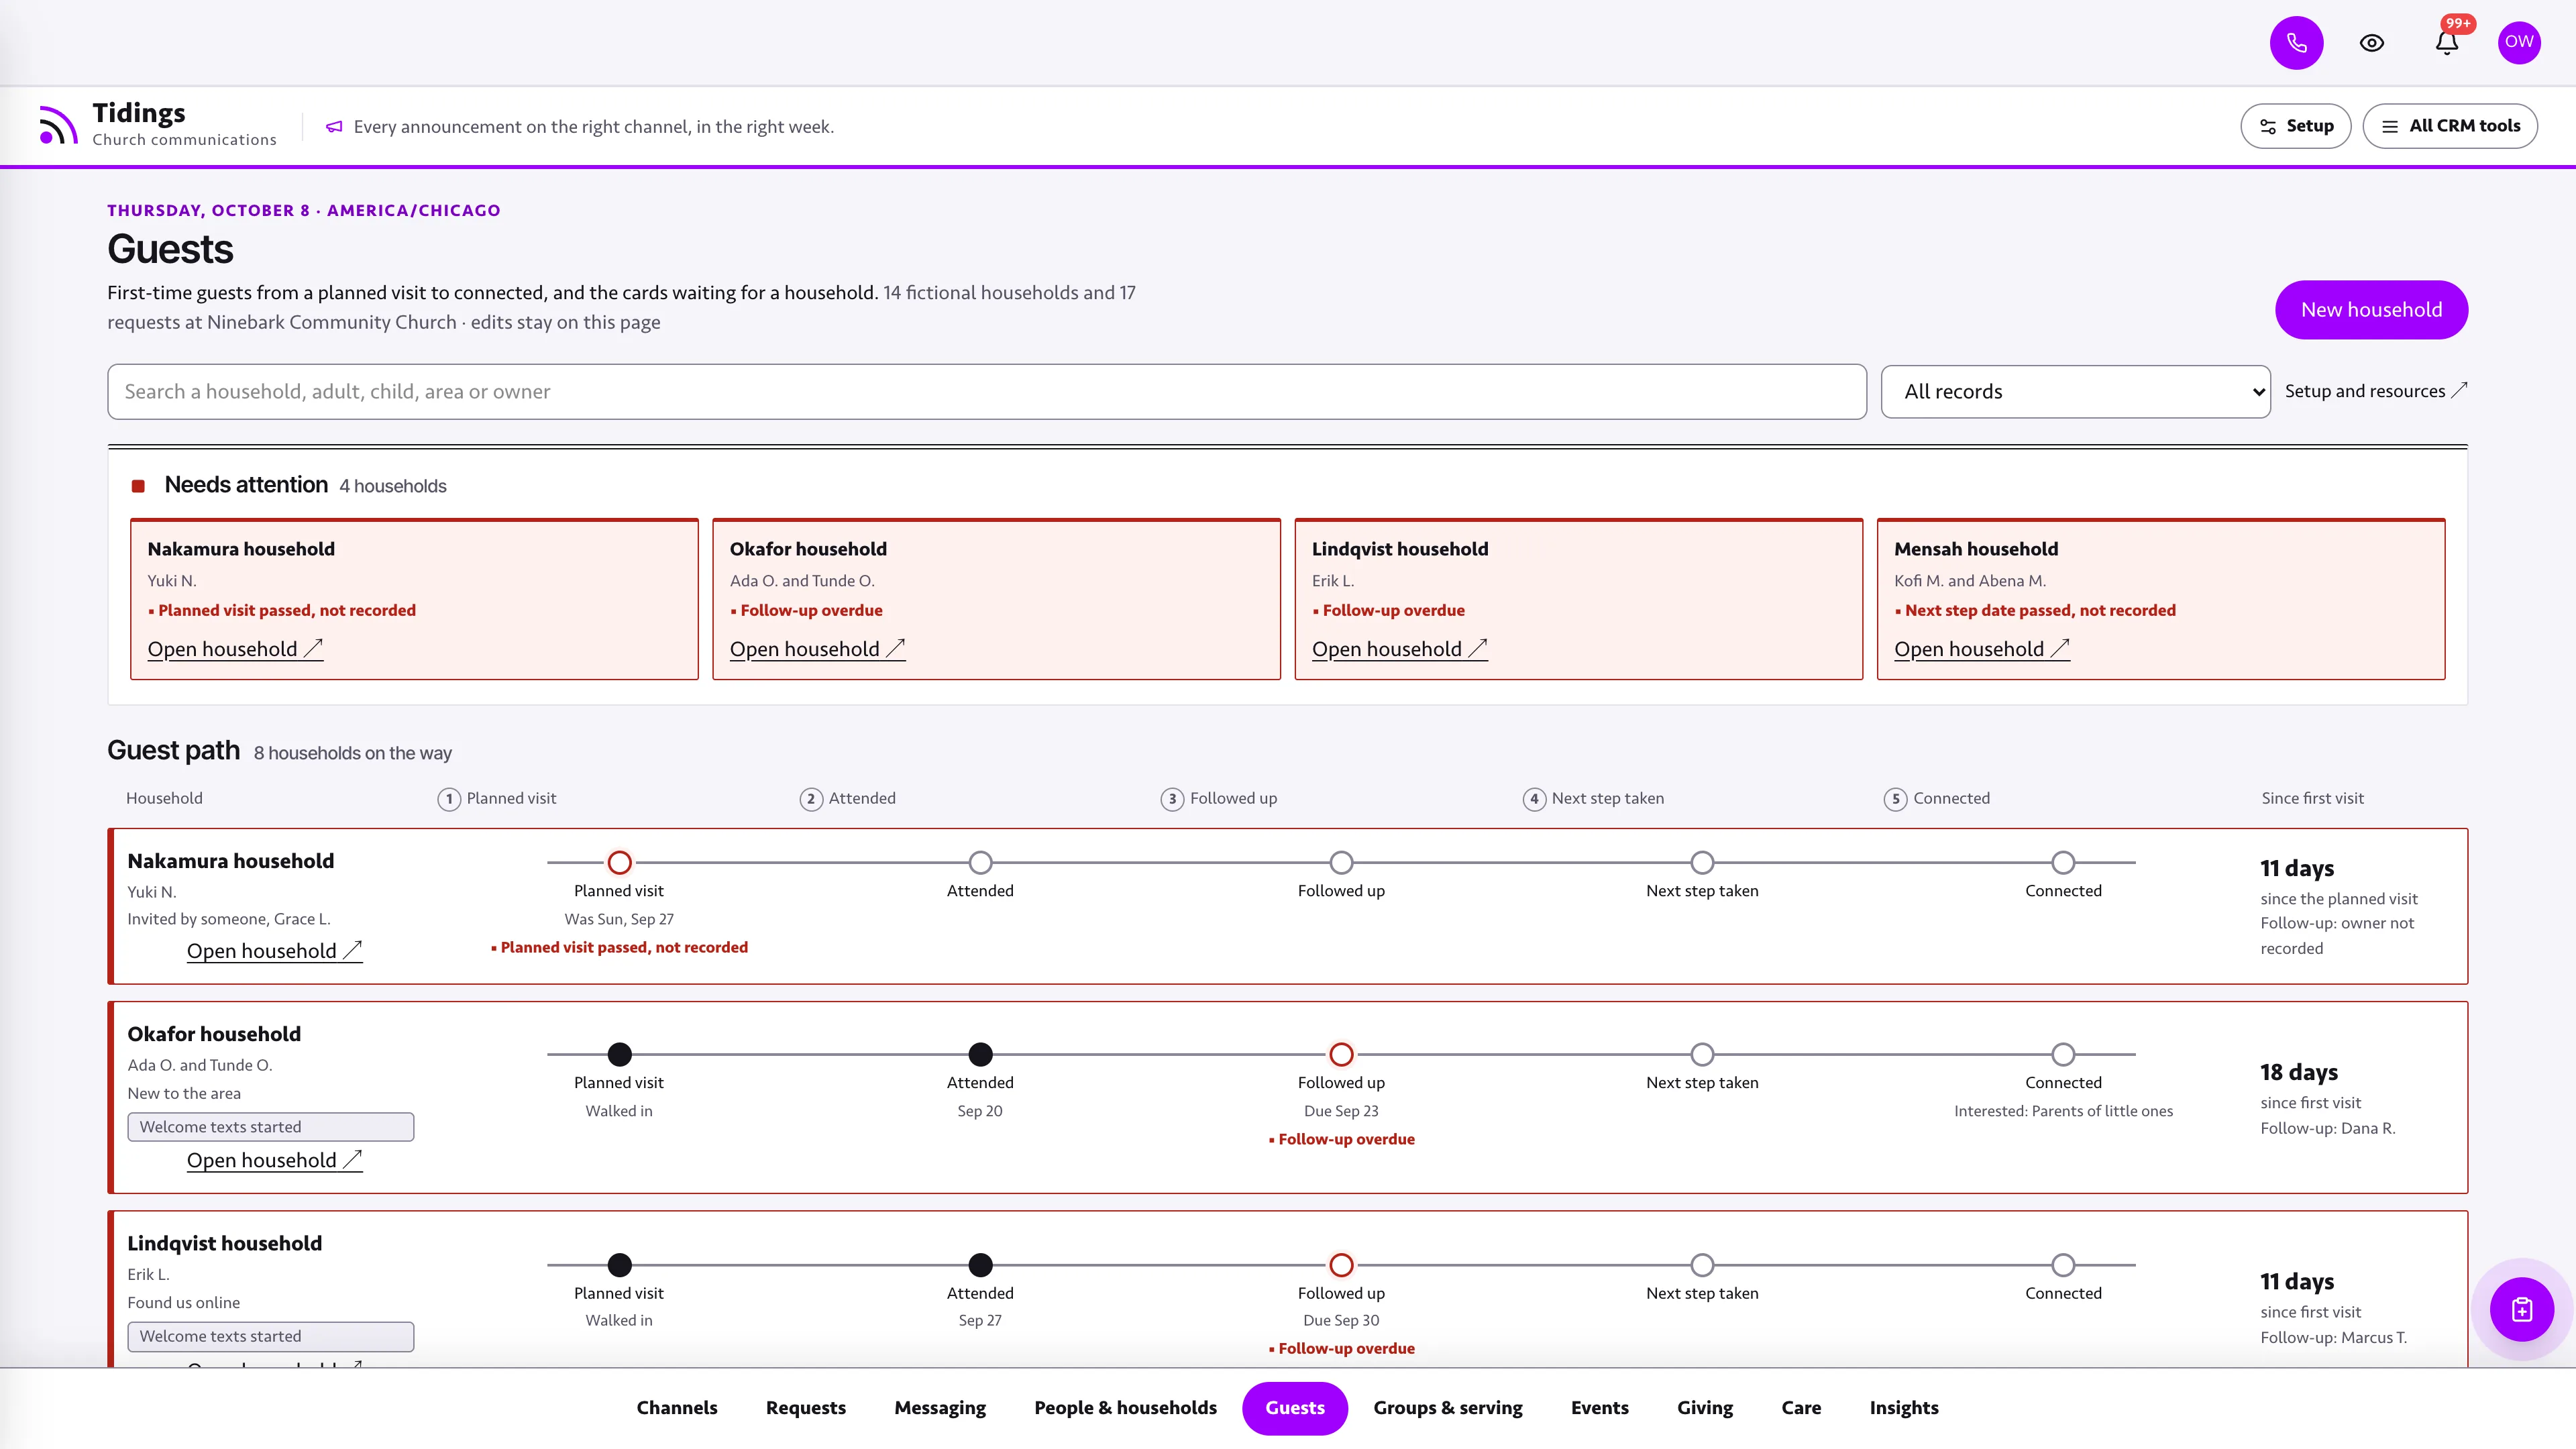Click the announcement megaphone icon
2576x1449 pixels.
click(x=334, y=127)
